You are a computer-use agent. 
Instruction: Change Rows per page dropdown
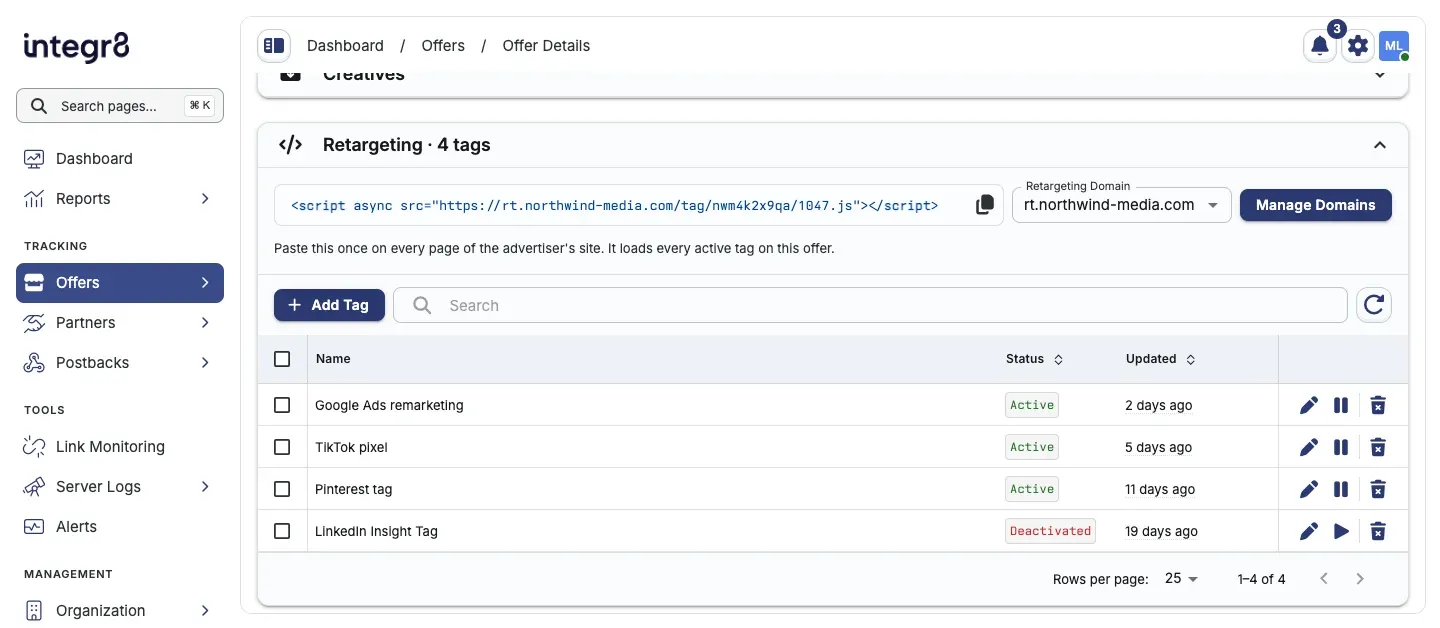pos(1181,578)
